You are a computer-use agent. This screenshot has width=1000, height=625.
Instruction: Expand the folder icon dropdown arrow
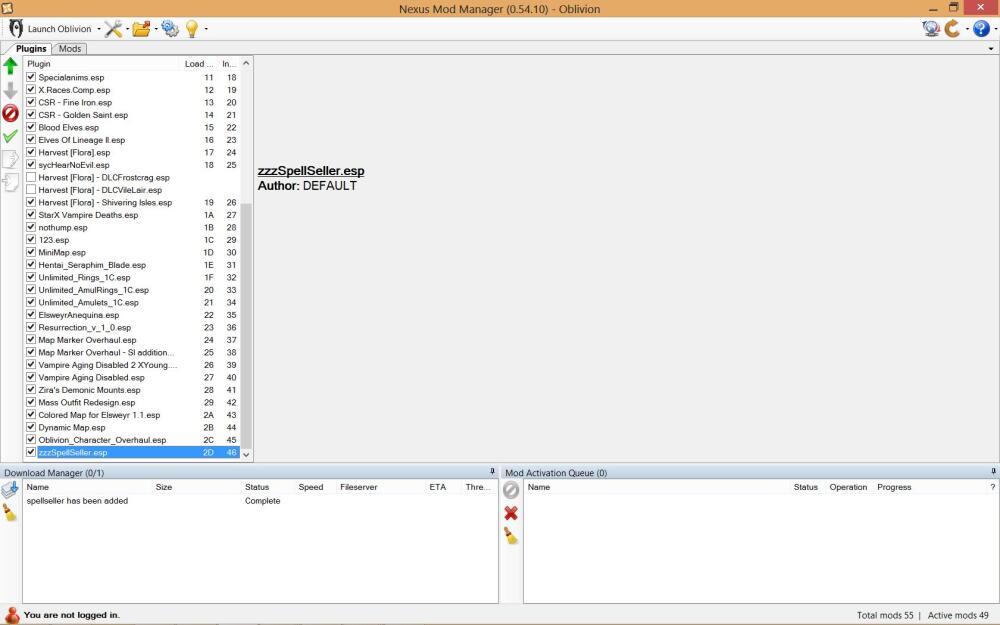(156, 29)
